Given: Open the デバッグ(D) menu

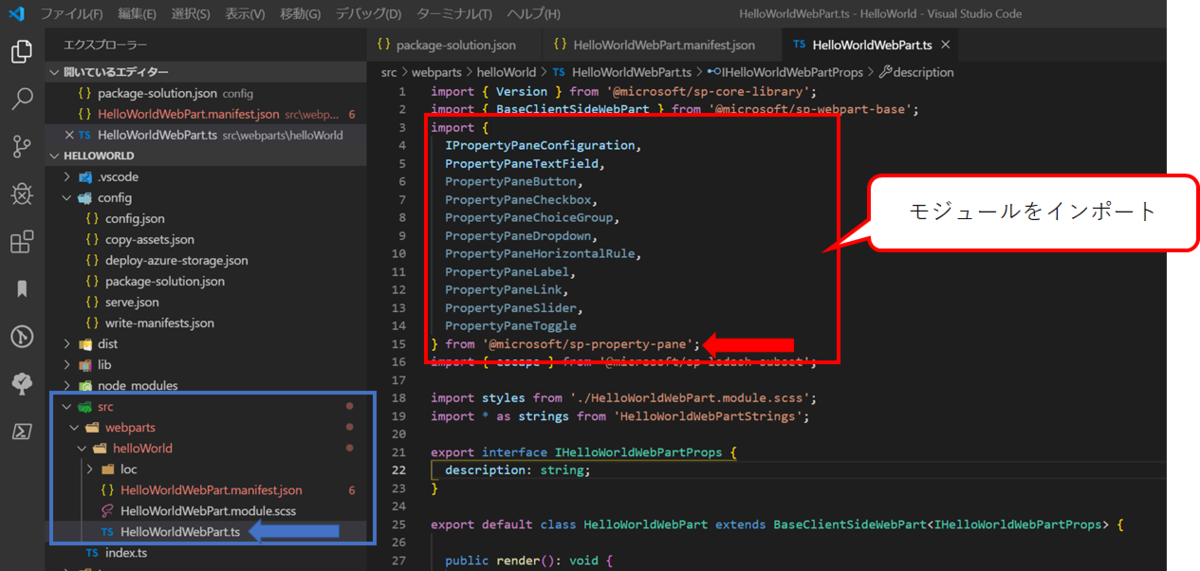Looking at the screenshot, I should pos(368,14).
